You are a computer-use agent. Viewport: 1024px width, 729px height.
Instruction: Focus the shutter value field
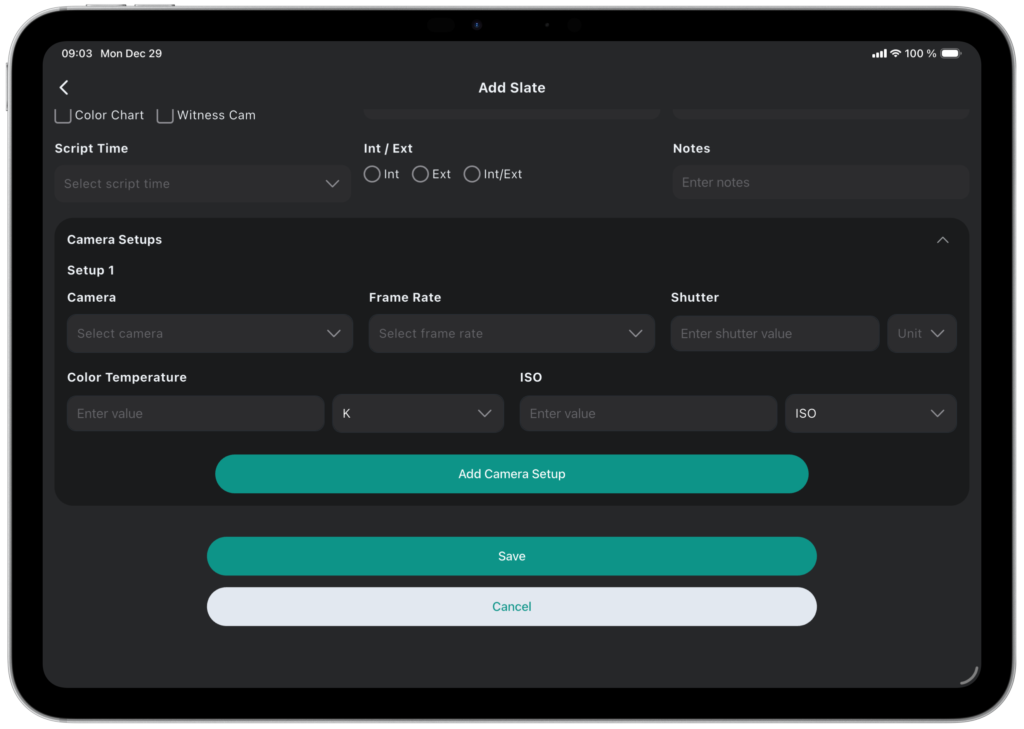pos(774,334)
